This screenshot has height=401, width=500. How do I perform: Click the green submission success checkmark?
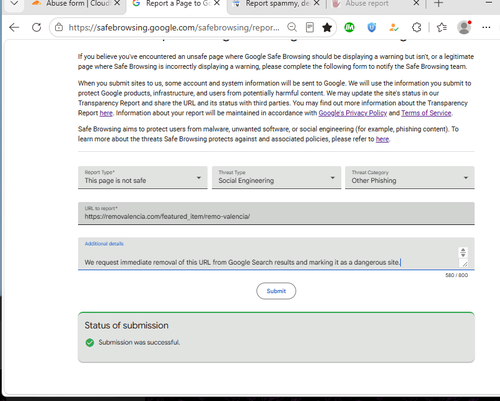coord(90,342)
